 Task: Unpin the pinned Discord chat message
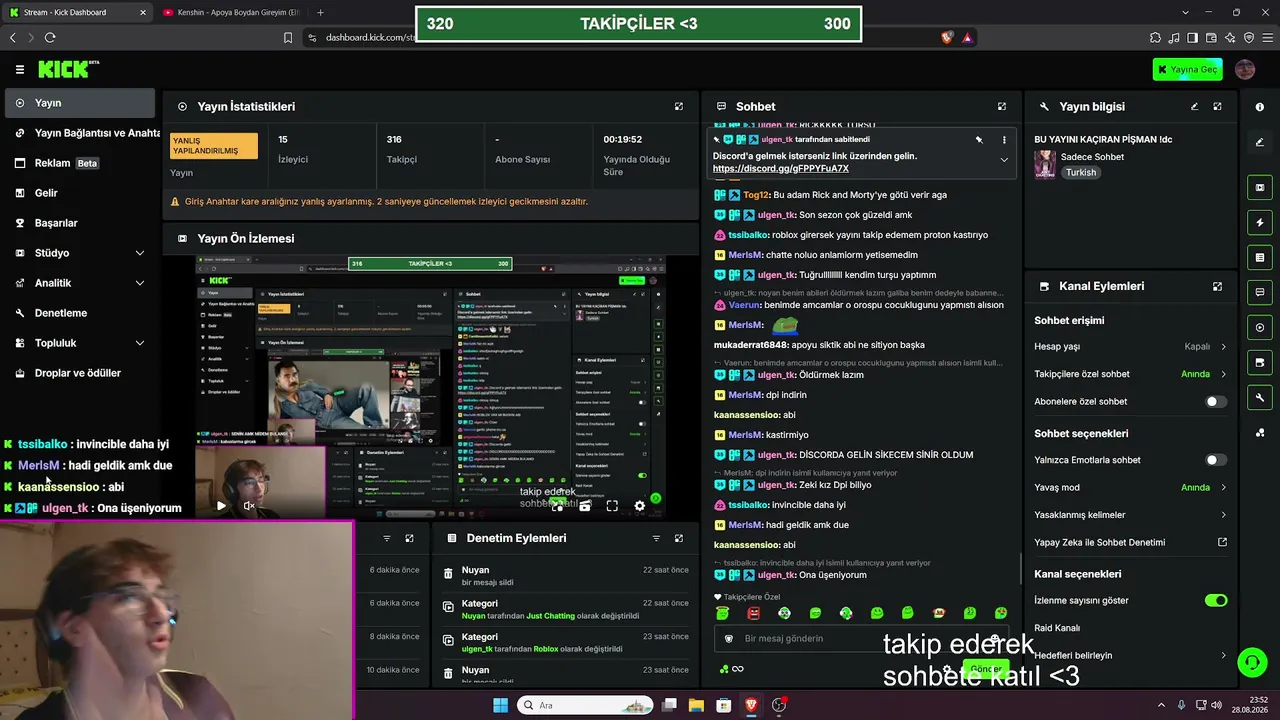point(979,140)
